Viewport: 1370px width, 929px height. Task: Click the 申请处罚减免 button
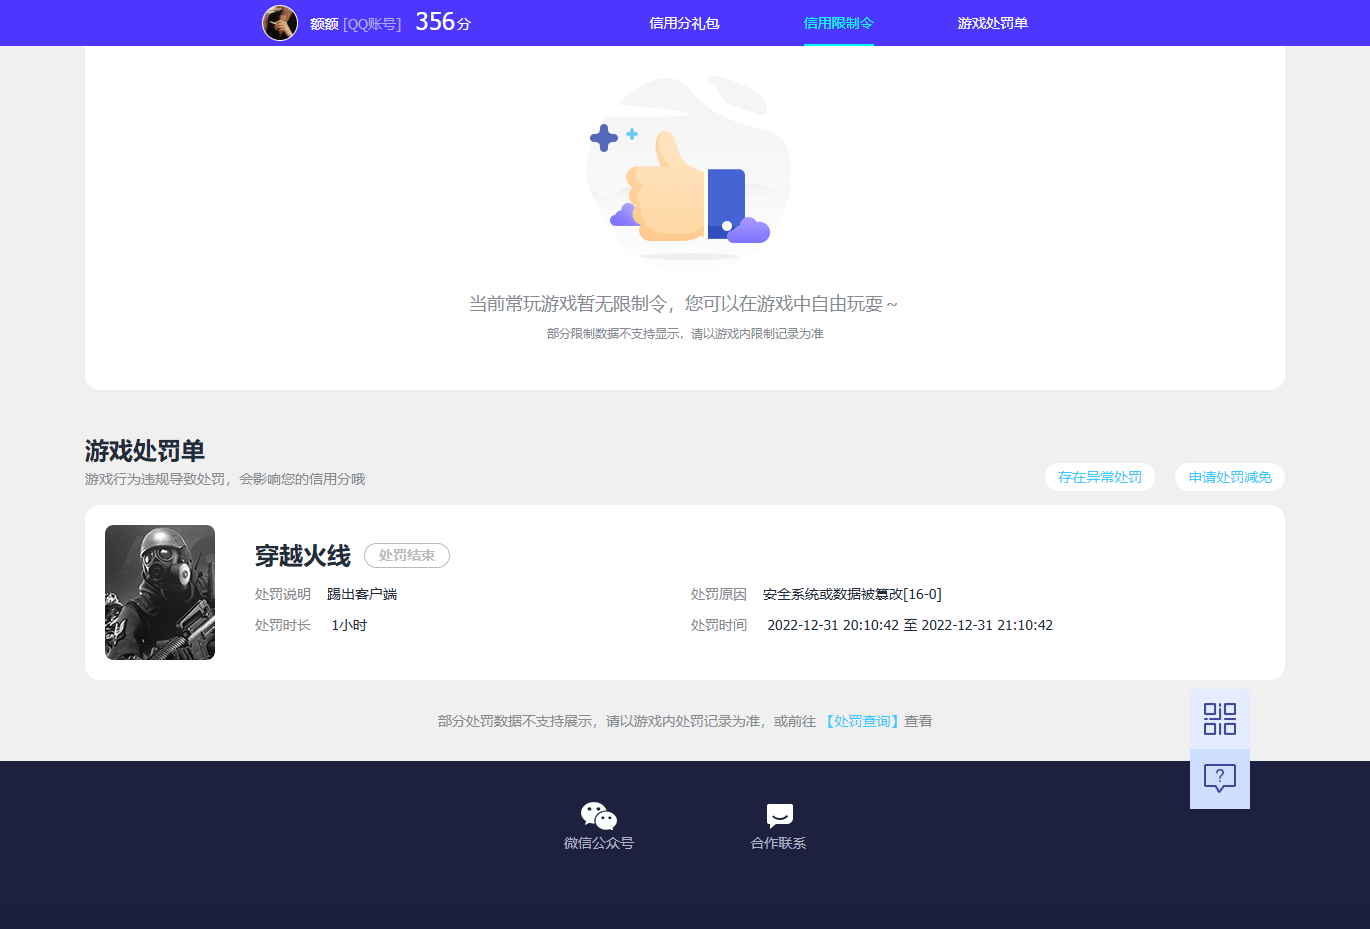(1229, 477)
